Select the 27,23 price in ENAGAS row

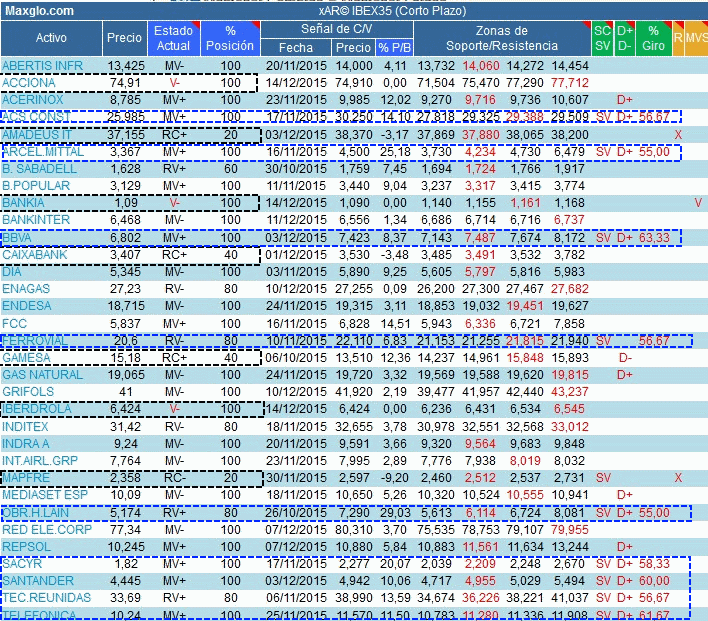coord(125,289)
